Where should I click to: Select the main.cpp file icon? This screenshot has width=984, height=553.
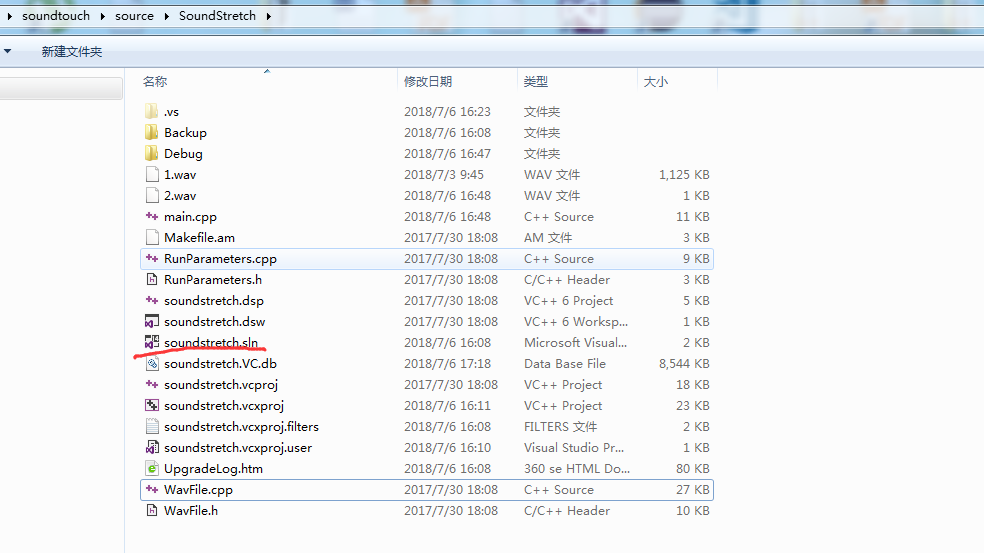click(x=152, y=217)
